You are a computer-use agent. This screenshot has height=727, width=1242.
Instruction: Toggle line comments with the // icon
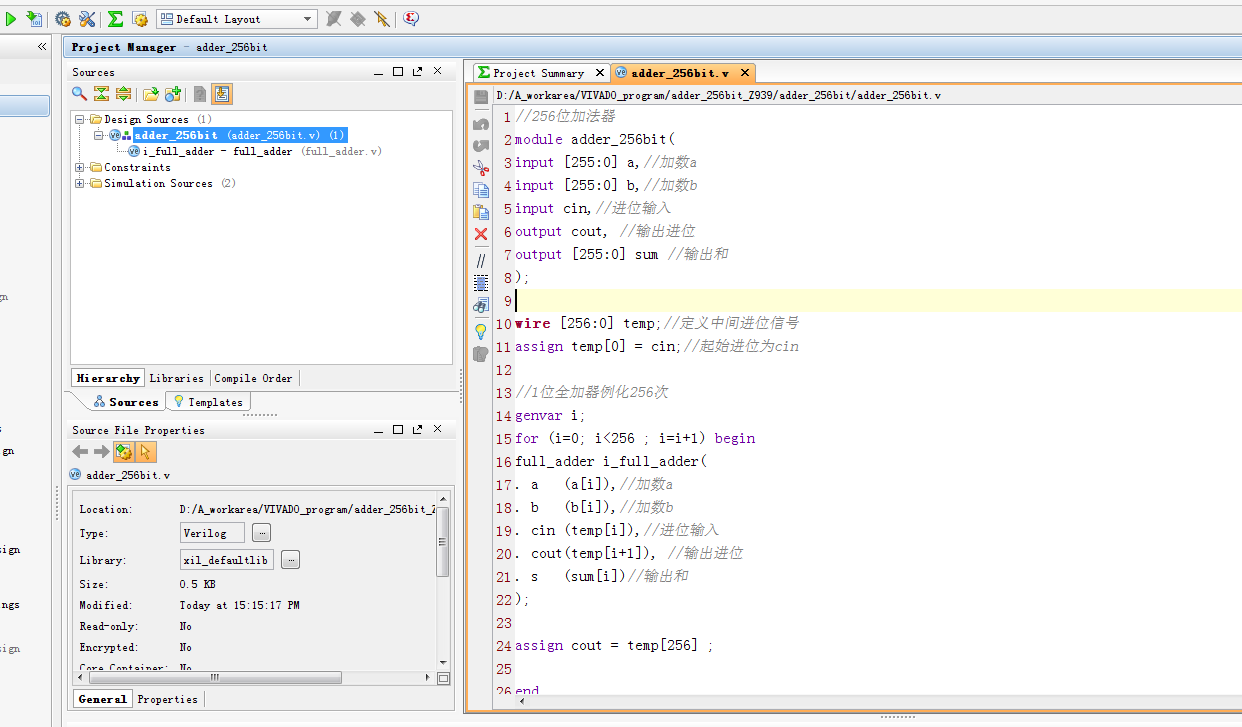pyautogui.click(x=481, y=260)
